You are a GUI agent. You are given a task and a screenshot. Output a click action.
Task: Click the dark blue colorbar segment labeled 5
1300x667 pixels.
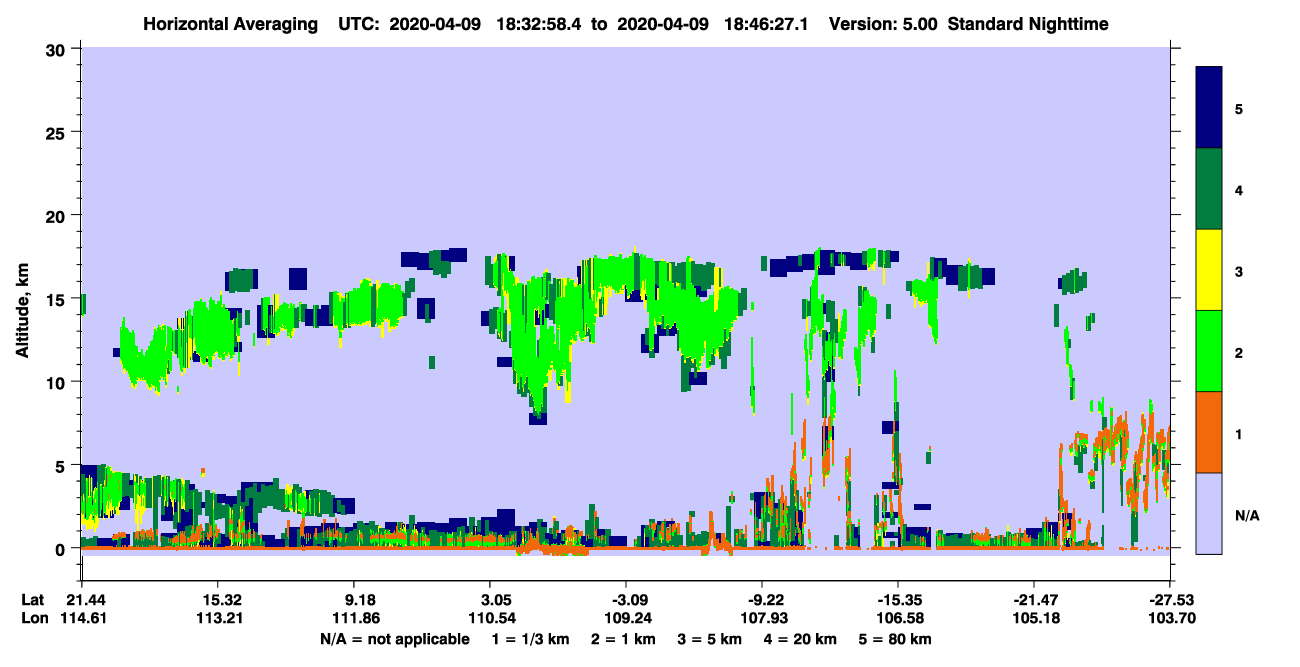click(1209, 108)
